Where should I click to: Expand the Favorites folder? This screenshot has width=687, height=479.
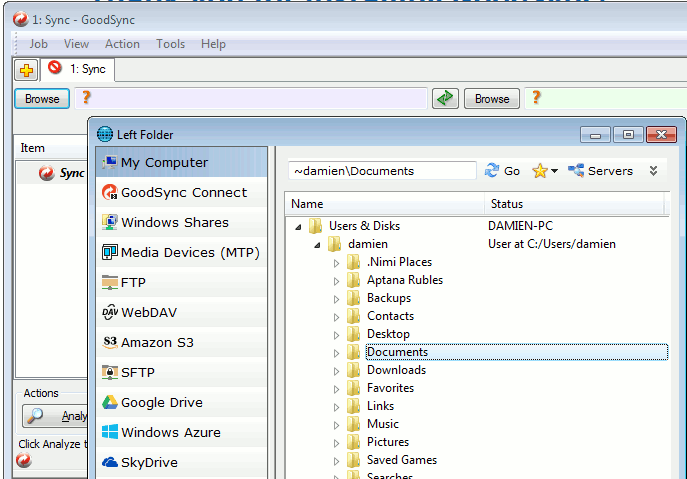(x=336, y=389)
